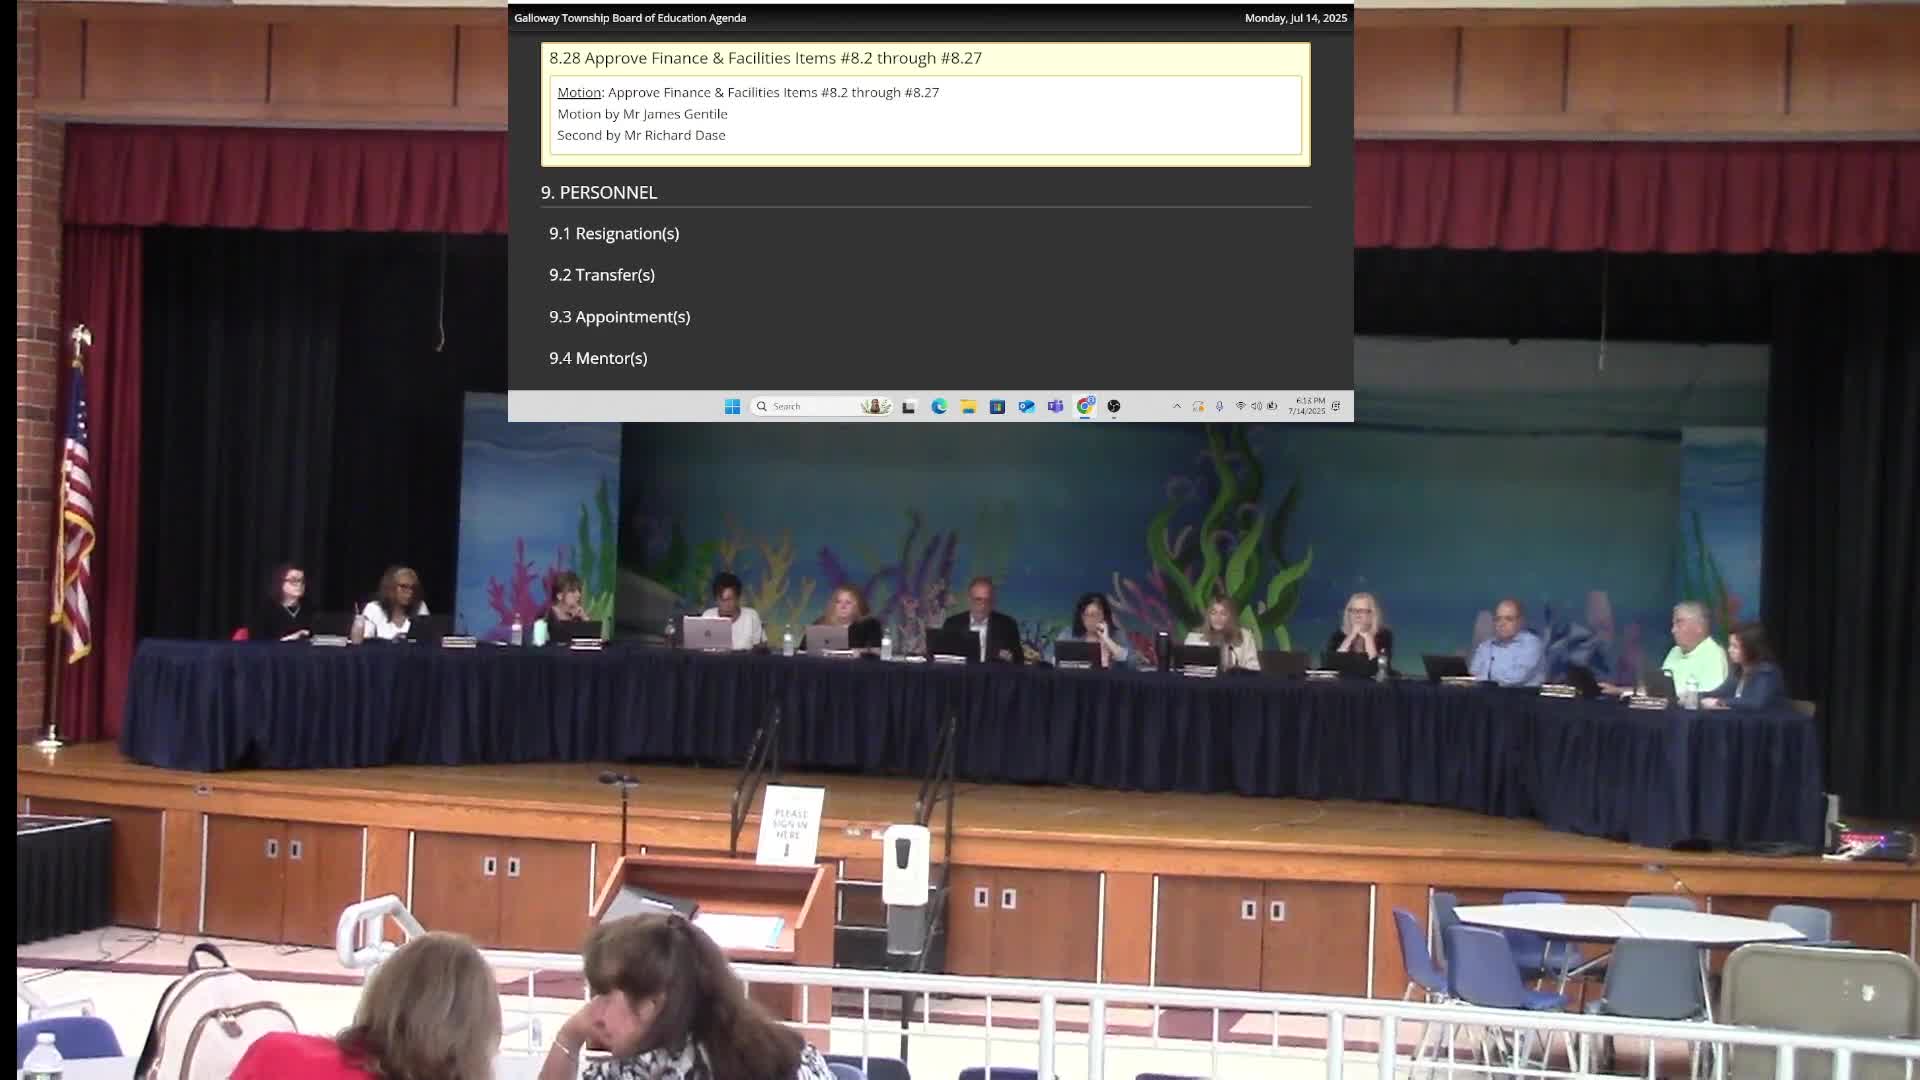Click the microphone tray icon

click(x=1219, y=406)
